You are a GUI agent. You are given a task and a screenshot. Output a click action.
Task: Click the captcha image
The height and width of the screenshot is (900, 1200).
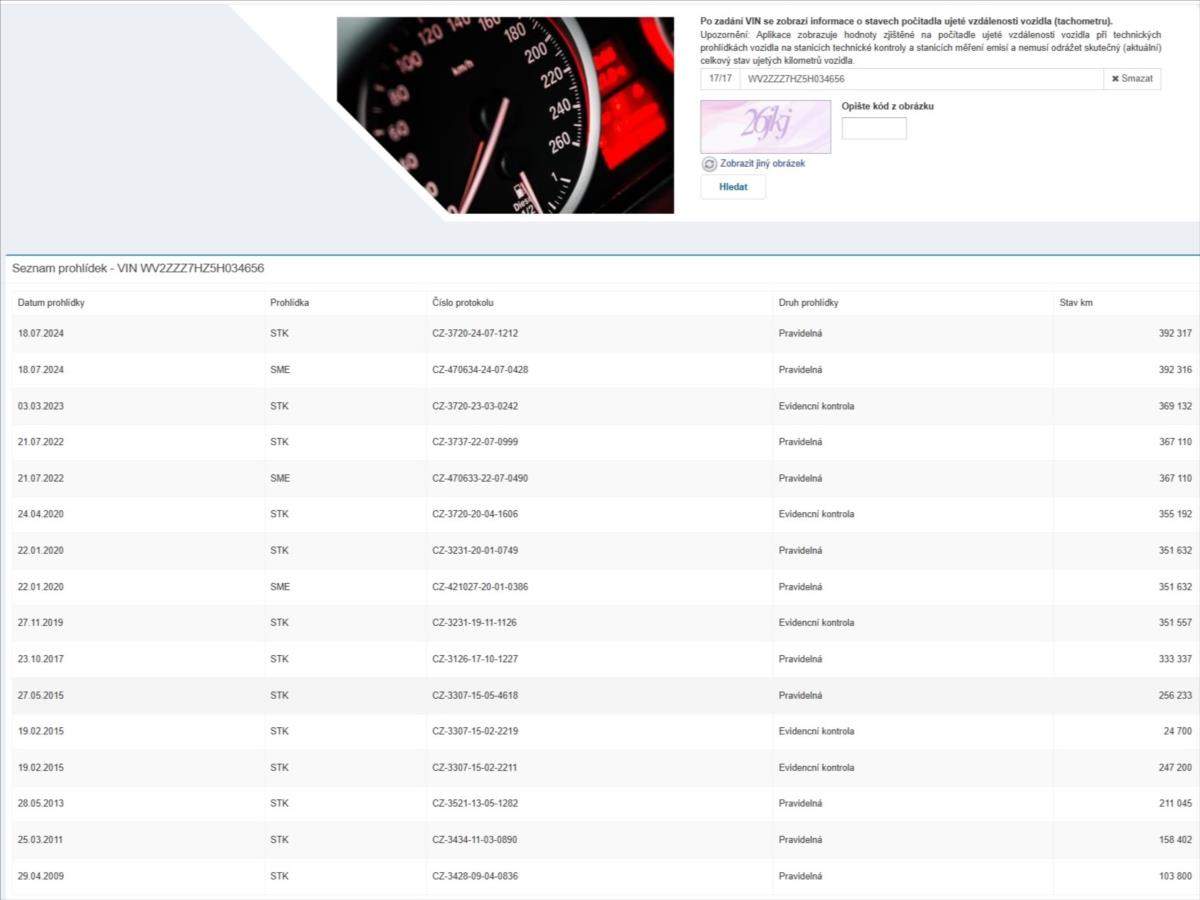coord(765,126)
